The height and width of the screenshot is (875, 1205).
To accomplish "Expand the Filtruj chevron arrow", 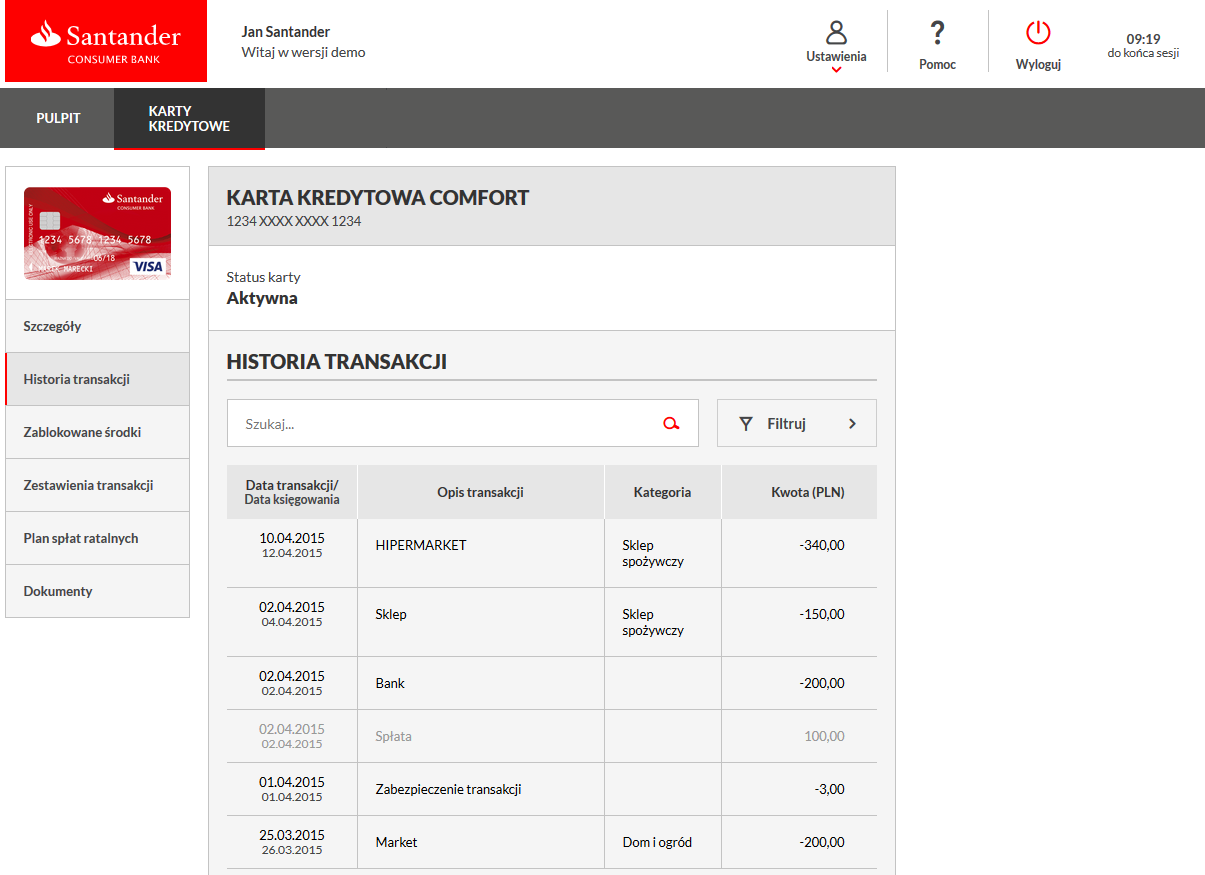I will tap(852, 424).
